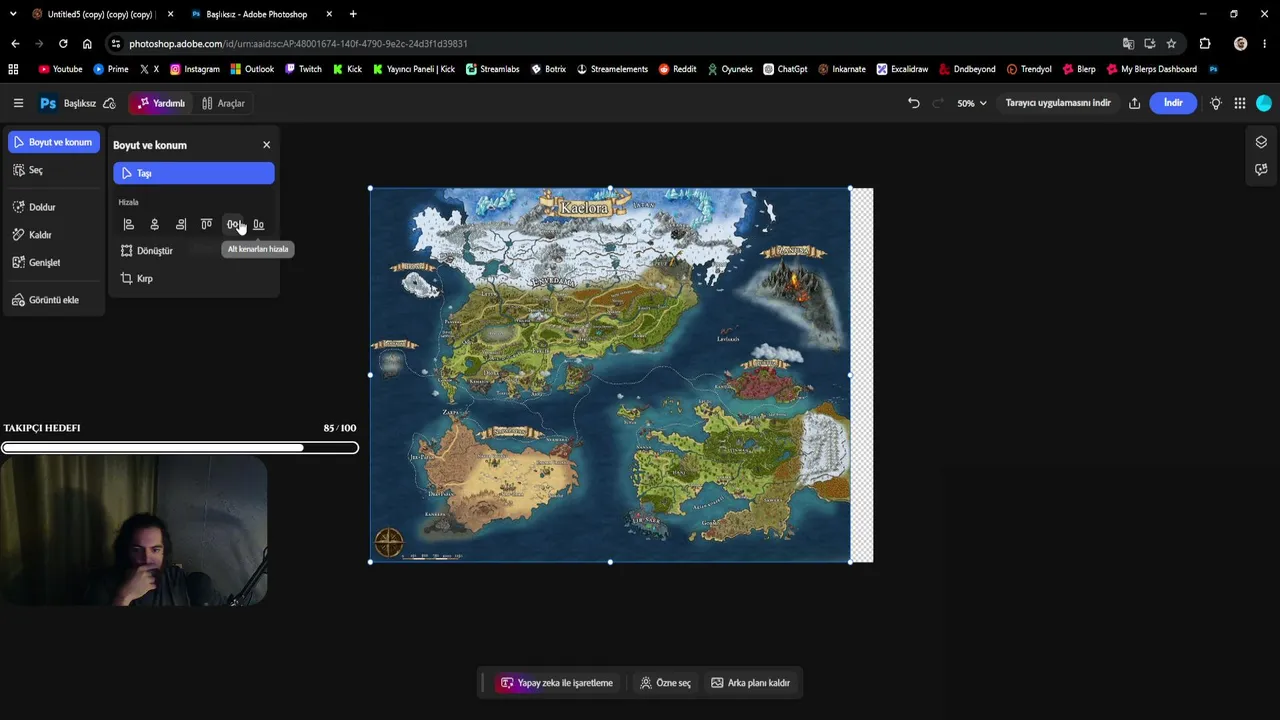This screenshot has height=720, width=1280.
Task: Align top edges in Hizala
Action: pos(206,225)
